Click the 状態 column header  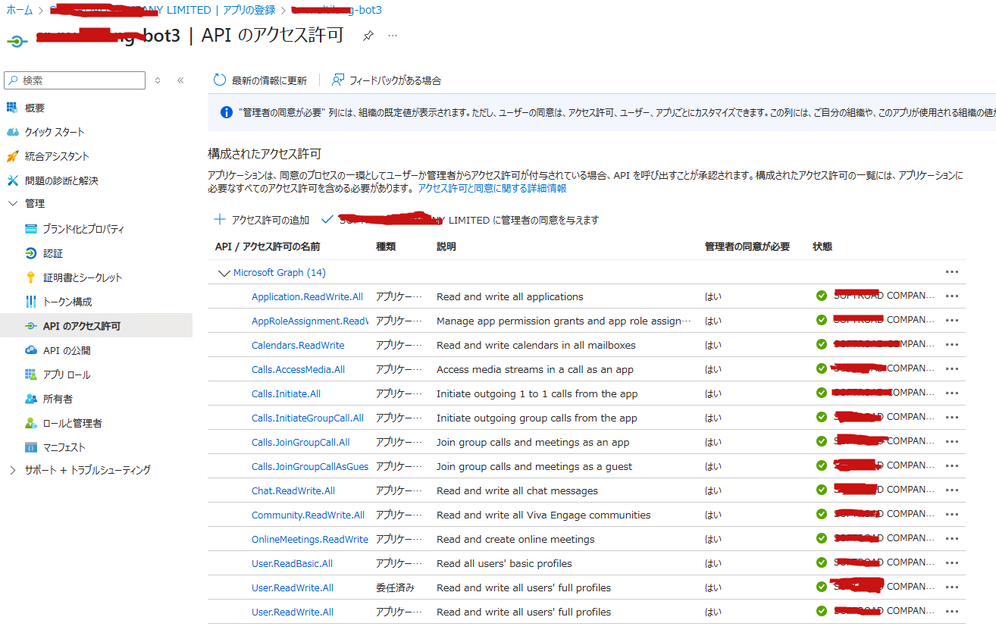[823, 246]
